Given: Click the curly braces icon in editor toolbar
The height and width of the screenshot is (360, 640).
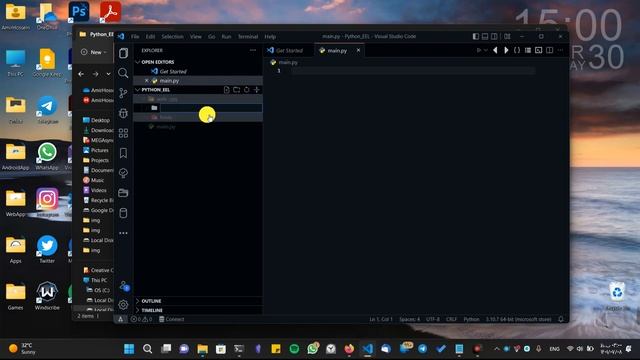Looking at the screenshot, I should coord(517,50).
